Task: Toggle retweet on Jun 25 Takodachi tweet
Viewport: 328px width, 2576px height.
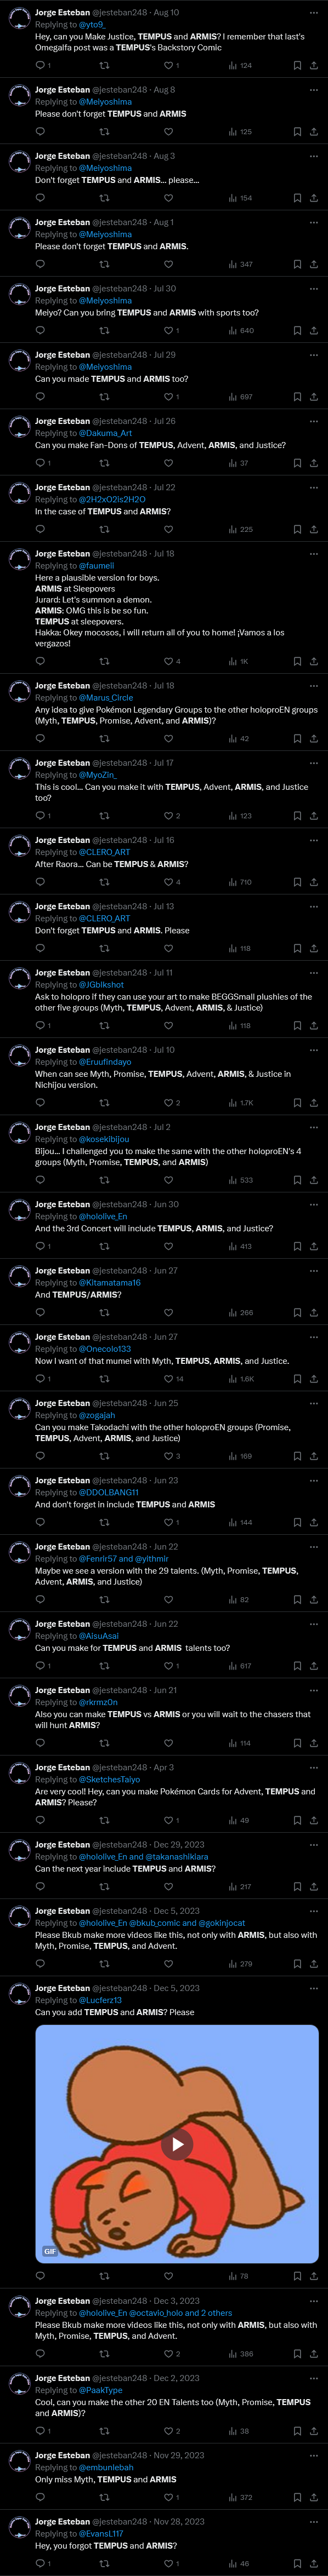Action: click(x=104, y=1456)
